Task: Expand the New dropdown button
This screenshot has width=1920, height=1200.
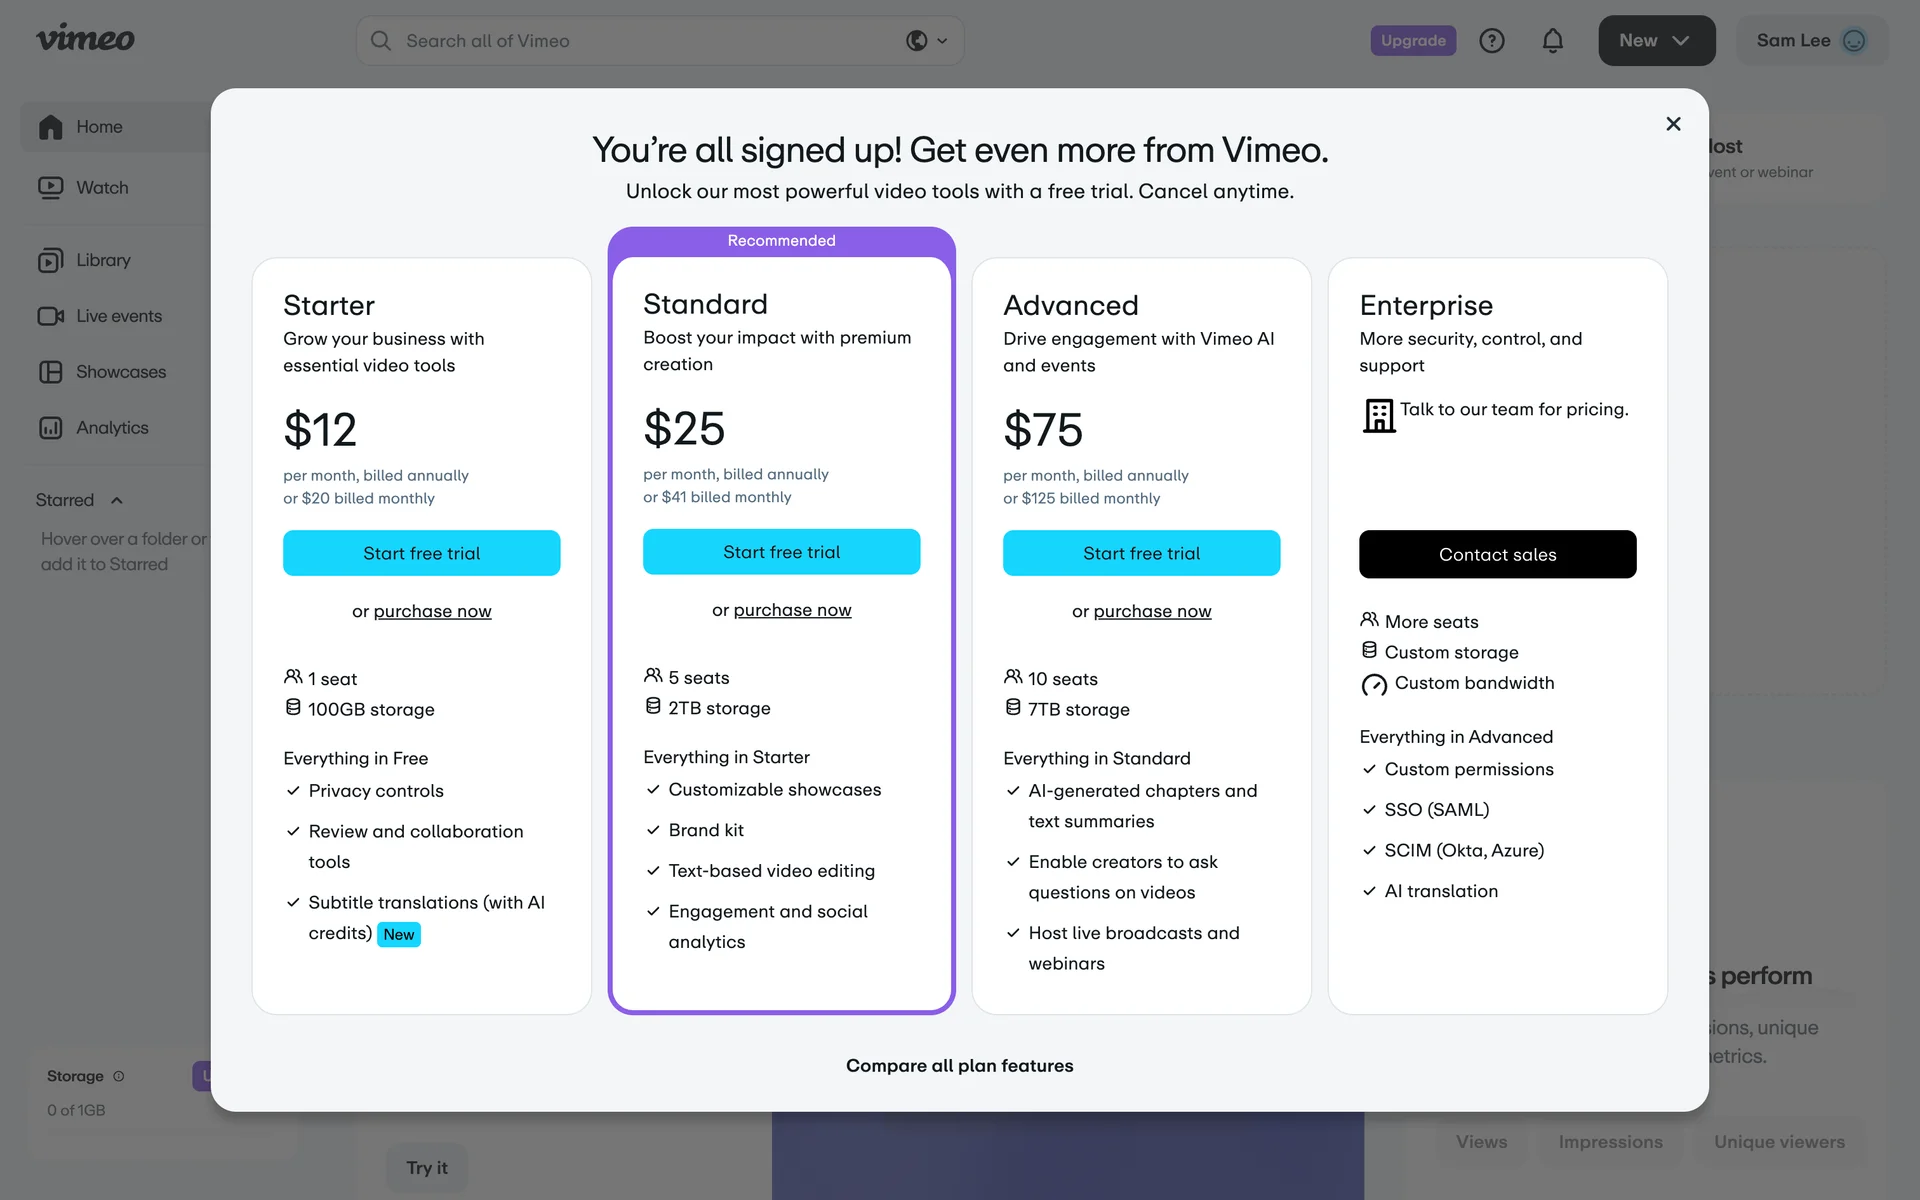Action: point(1656,41)
